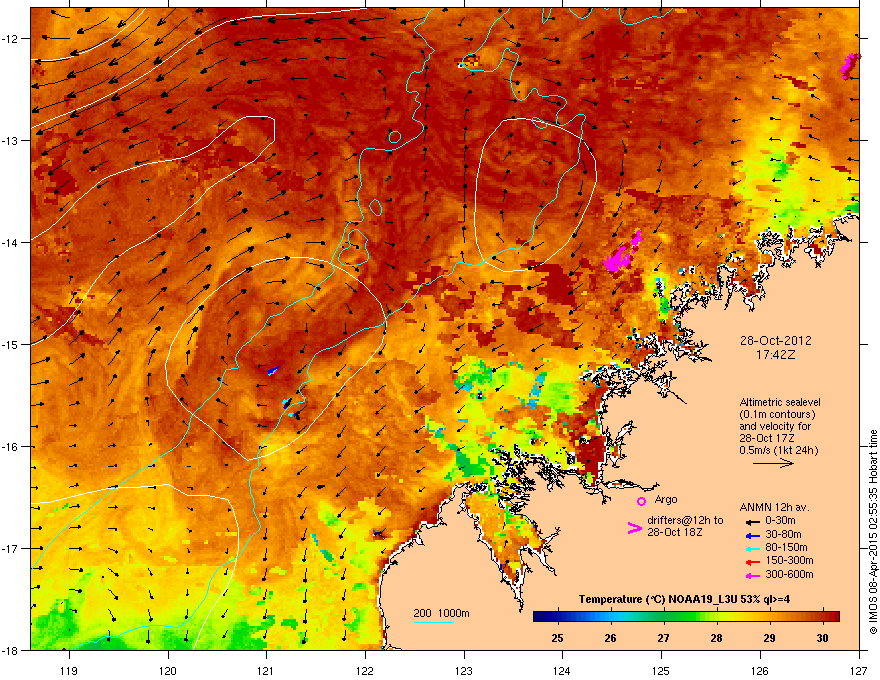Click the longitude 121 axis label
The width and height of the screenshot is (880, 680).
[x=266, y=671]
